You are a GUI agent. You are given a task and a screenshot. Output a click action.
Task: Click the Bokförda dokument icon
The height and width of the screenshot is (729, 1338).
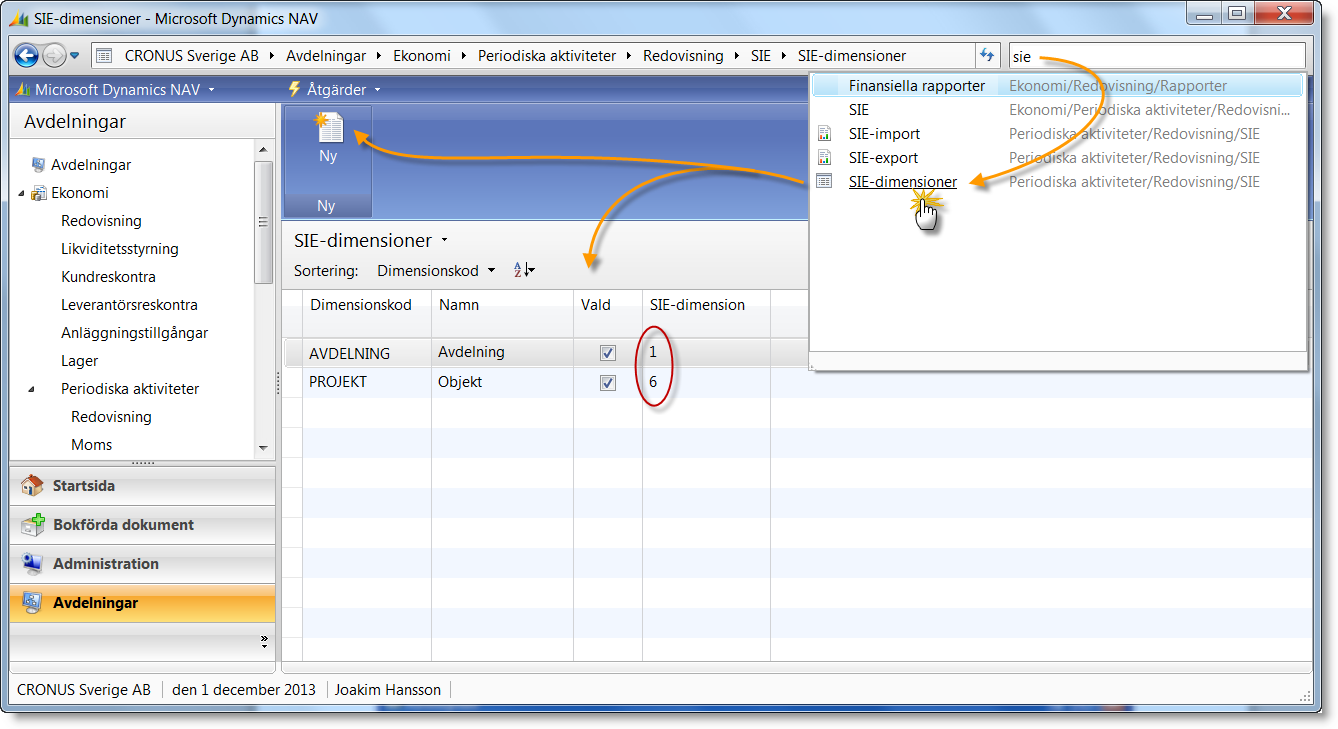click(33, 525)
